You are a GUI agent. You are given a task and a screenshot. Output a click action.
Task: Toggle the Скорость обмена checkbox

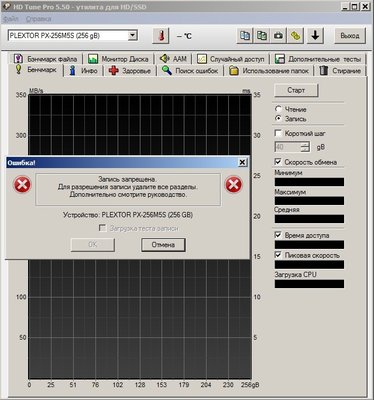(278, 162)
